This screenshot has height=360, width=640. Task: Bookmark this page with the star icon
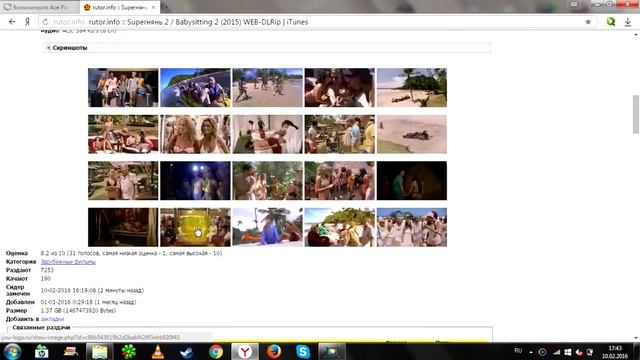[x=588, y=22]
